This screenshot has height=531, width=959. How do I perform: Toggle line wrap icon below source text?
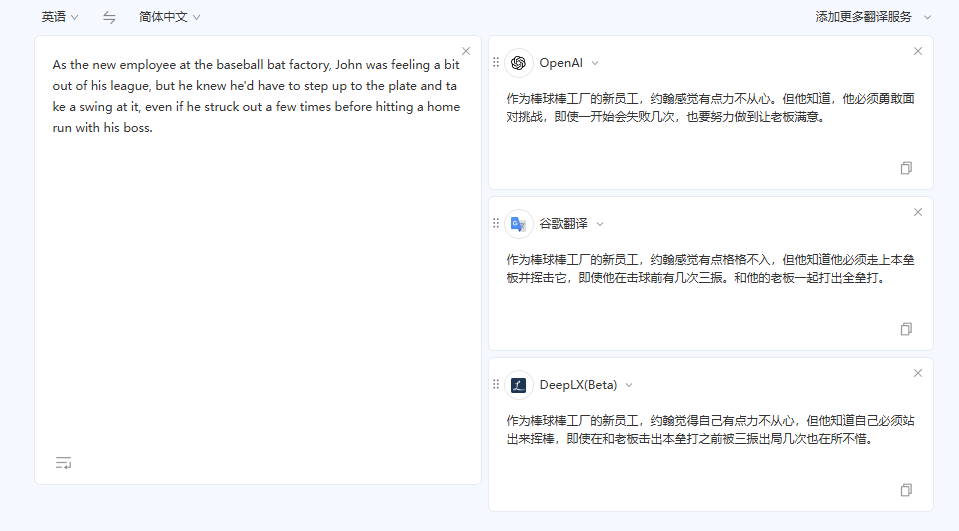[x=64, y=463]
